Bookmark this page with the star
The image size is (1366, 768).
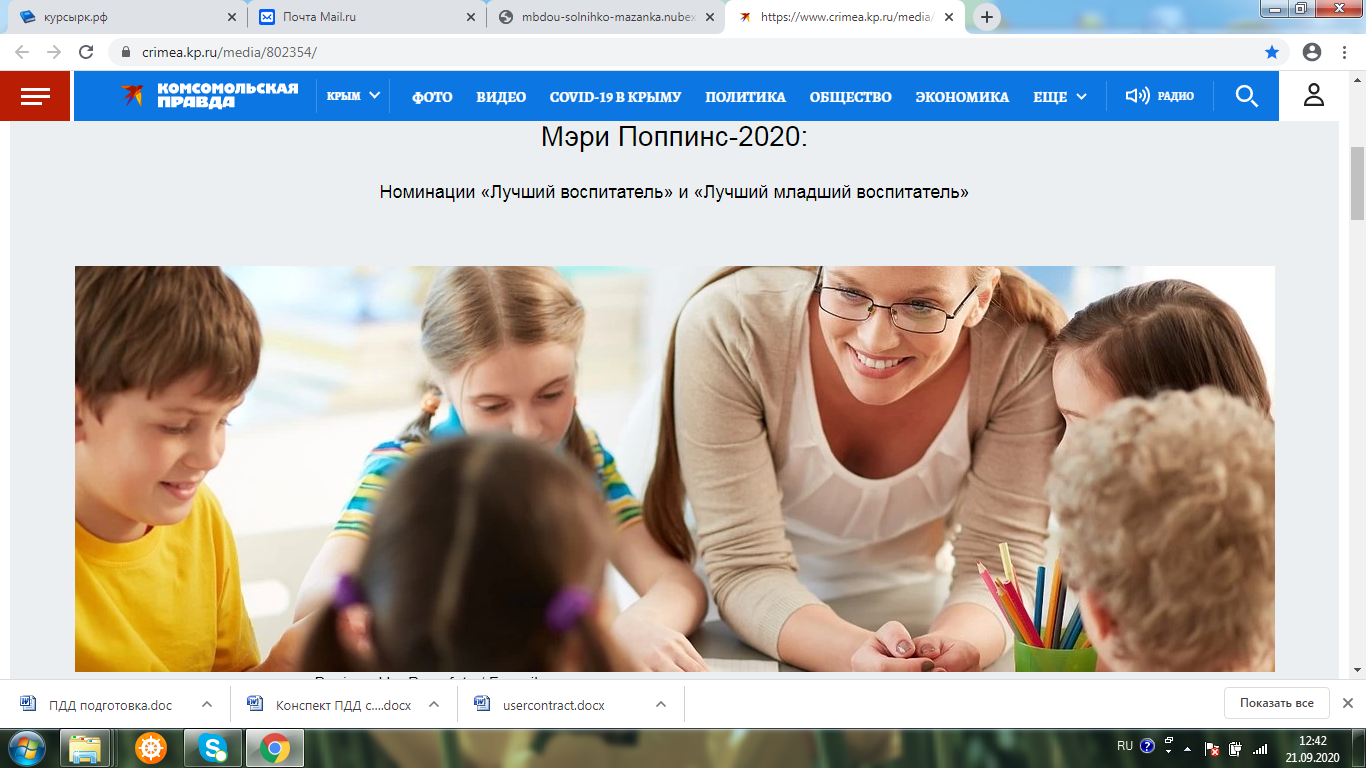1272,52
